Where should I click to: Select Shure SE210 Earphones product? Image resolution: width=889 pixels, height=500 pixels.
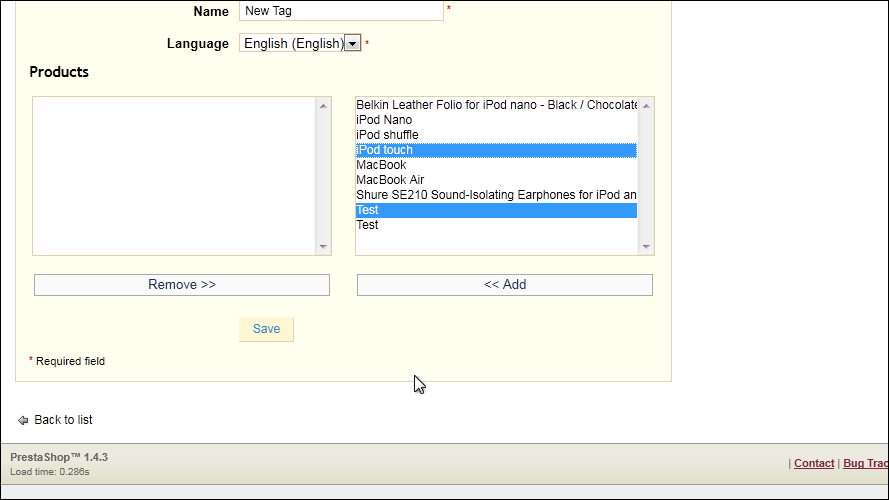496,195
